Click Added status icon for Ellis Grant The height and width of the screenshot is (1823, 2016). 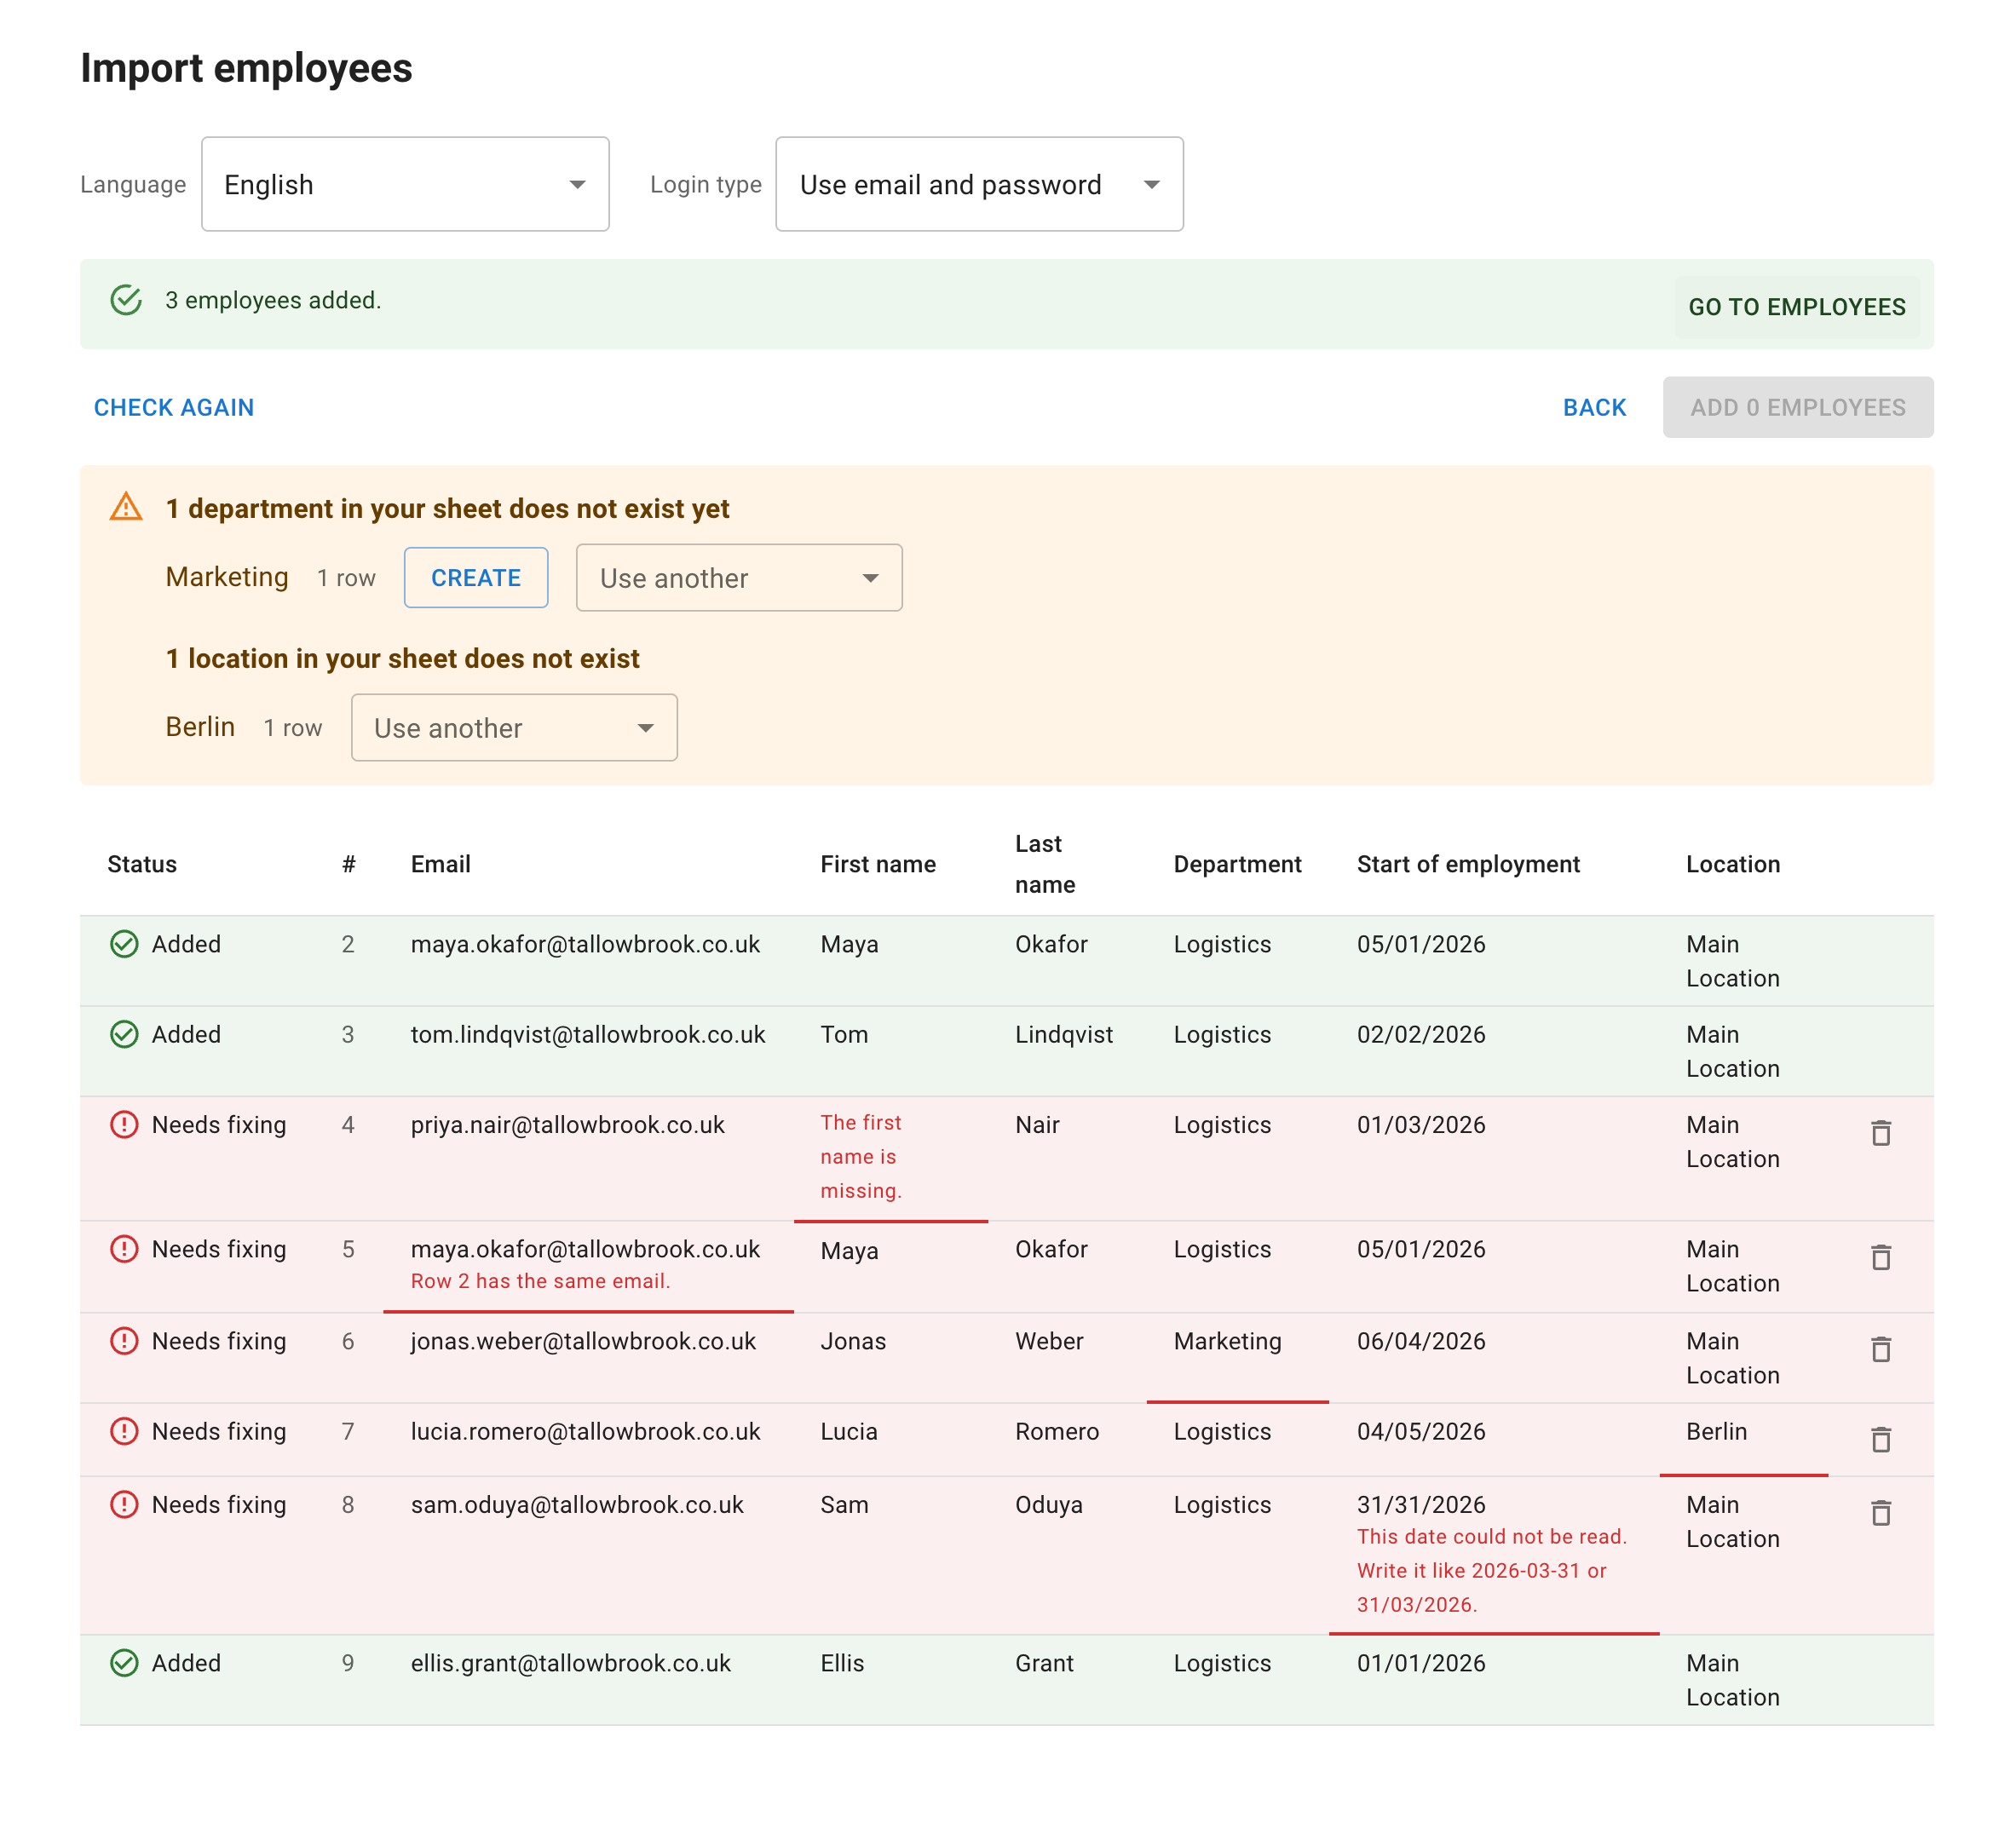click(x=124, y=1663)
